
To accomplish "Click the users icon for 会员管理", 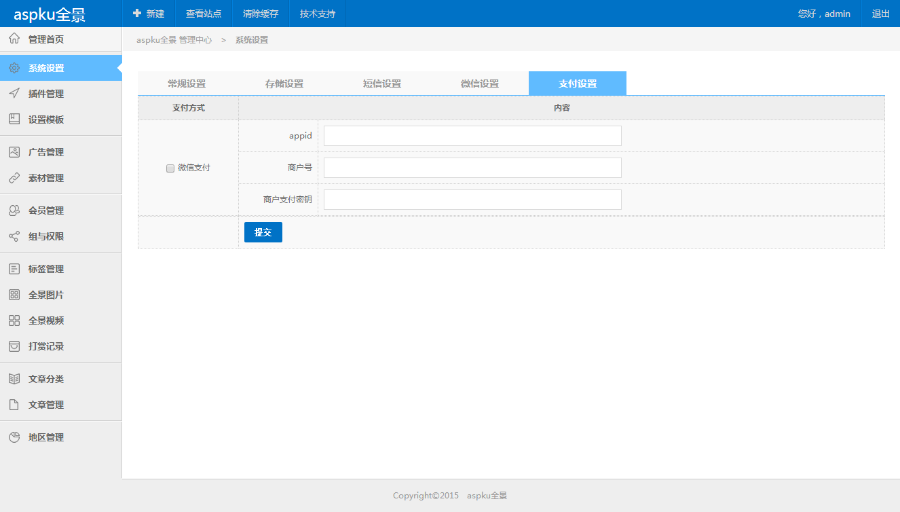I will point(14,211).
